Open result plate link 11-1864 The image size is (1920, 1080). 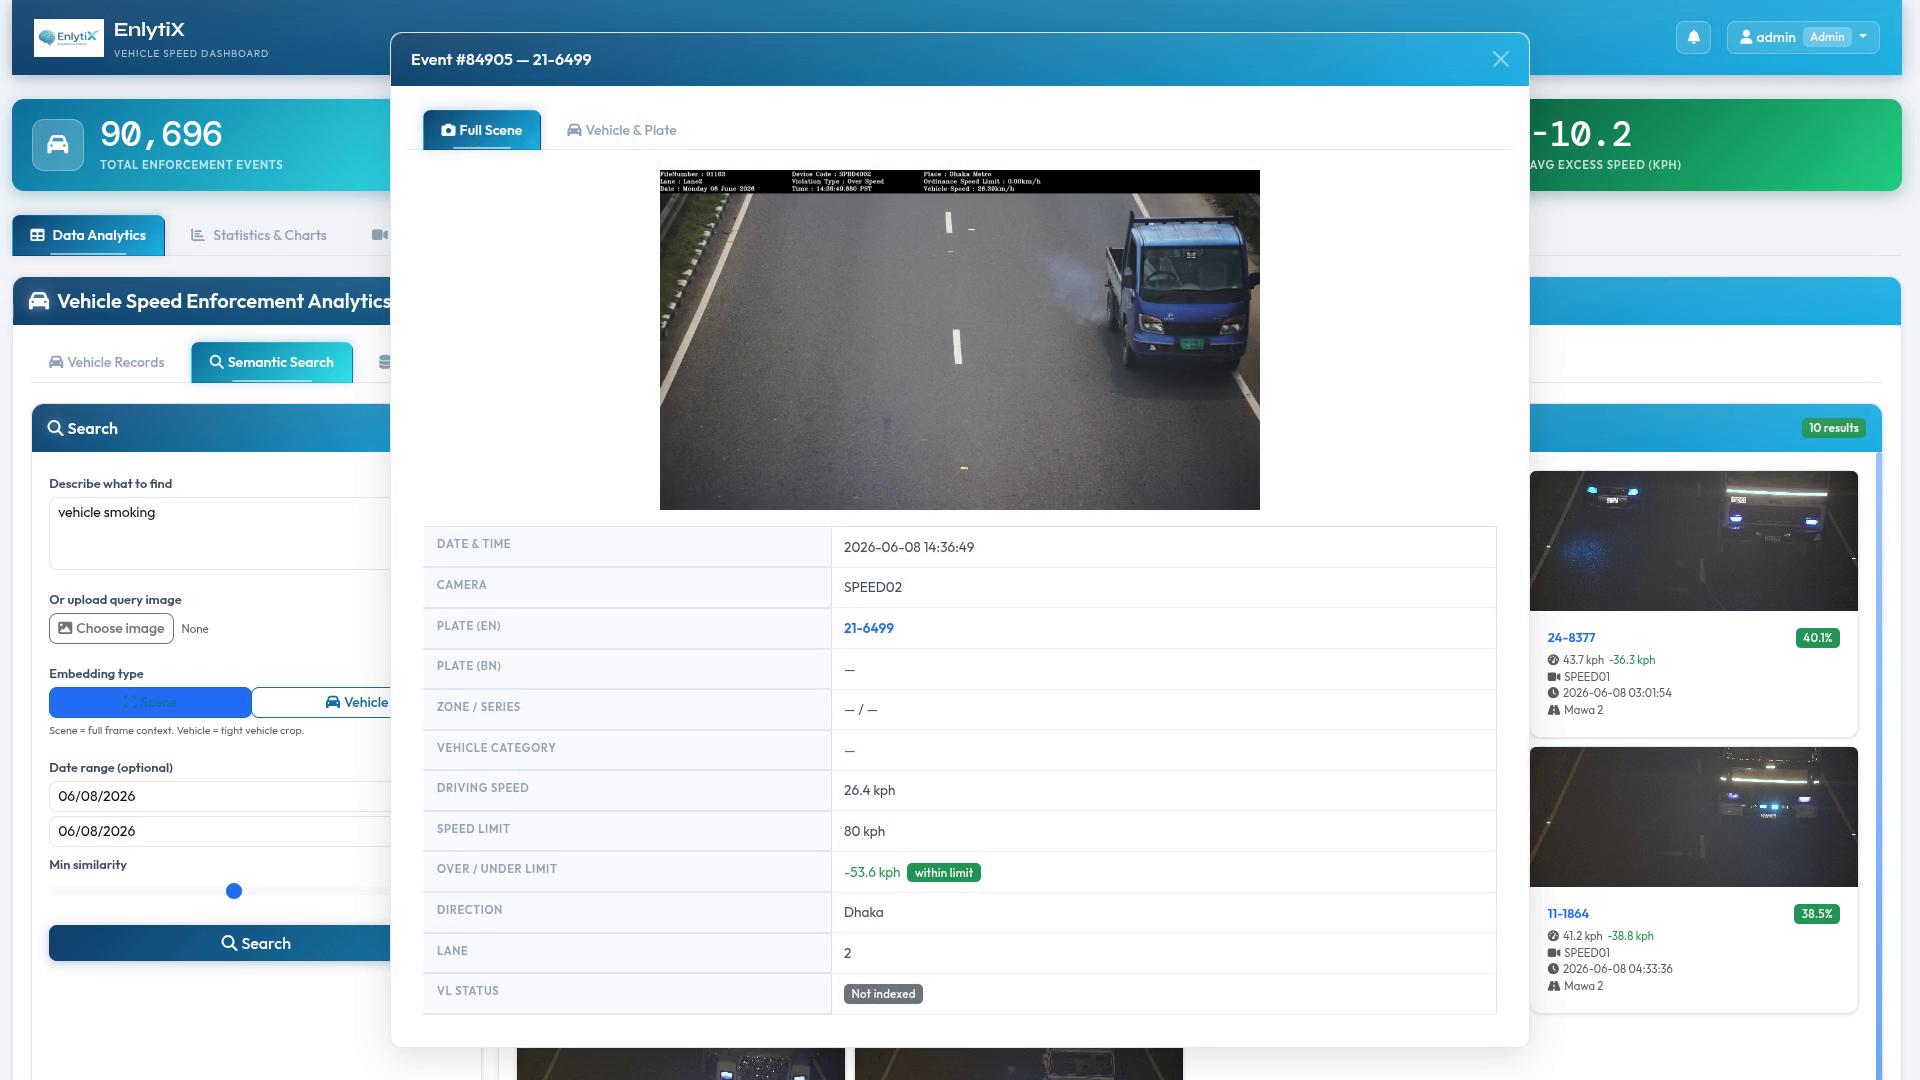(1568, 913)
